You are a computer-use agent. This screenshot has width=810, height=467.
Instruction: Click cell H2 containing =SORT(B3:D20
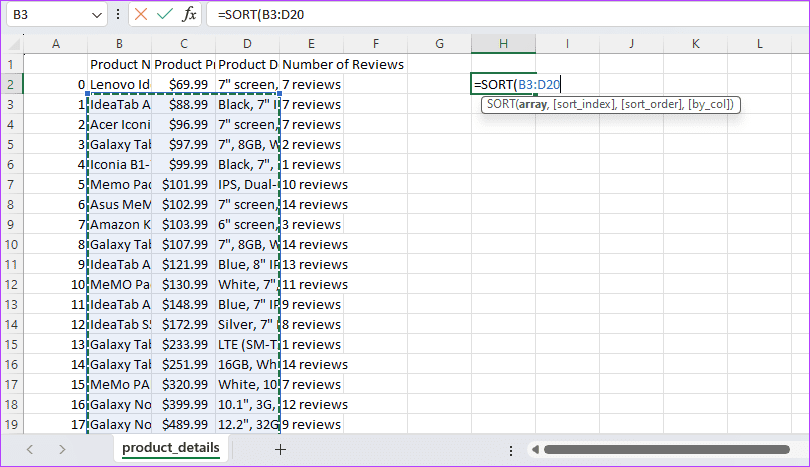point(503,84)
